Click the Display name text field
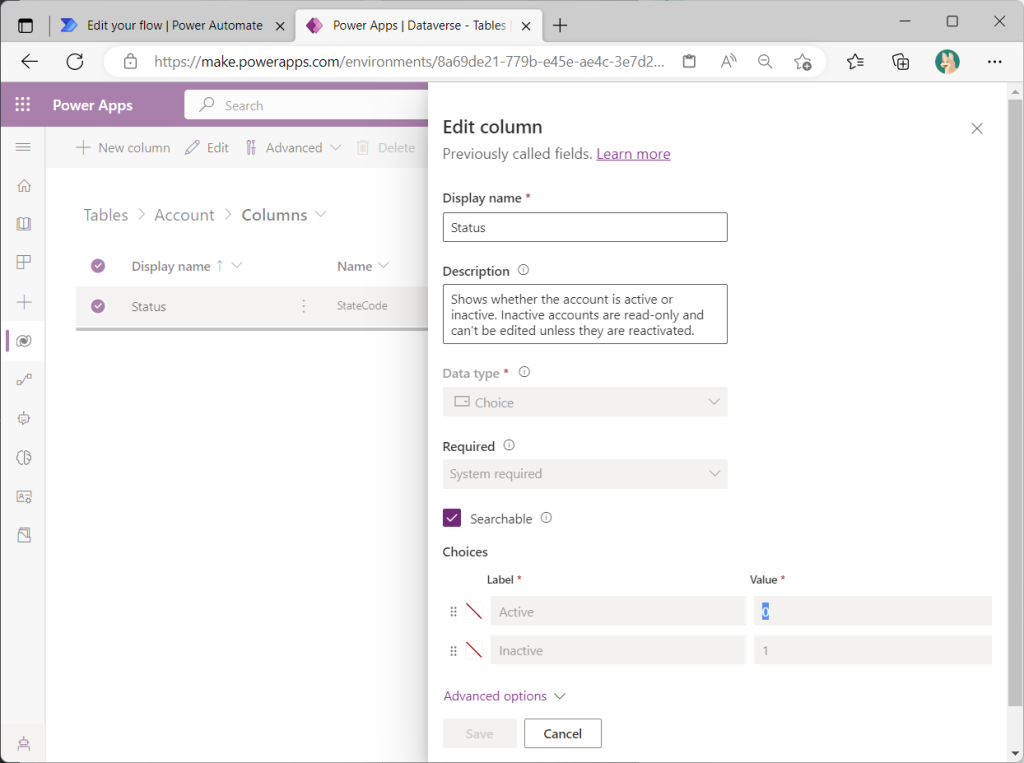This screenshot has width=1024, height=763. point(585,227)
